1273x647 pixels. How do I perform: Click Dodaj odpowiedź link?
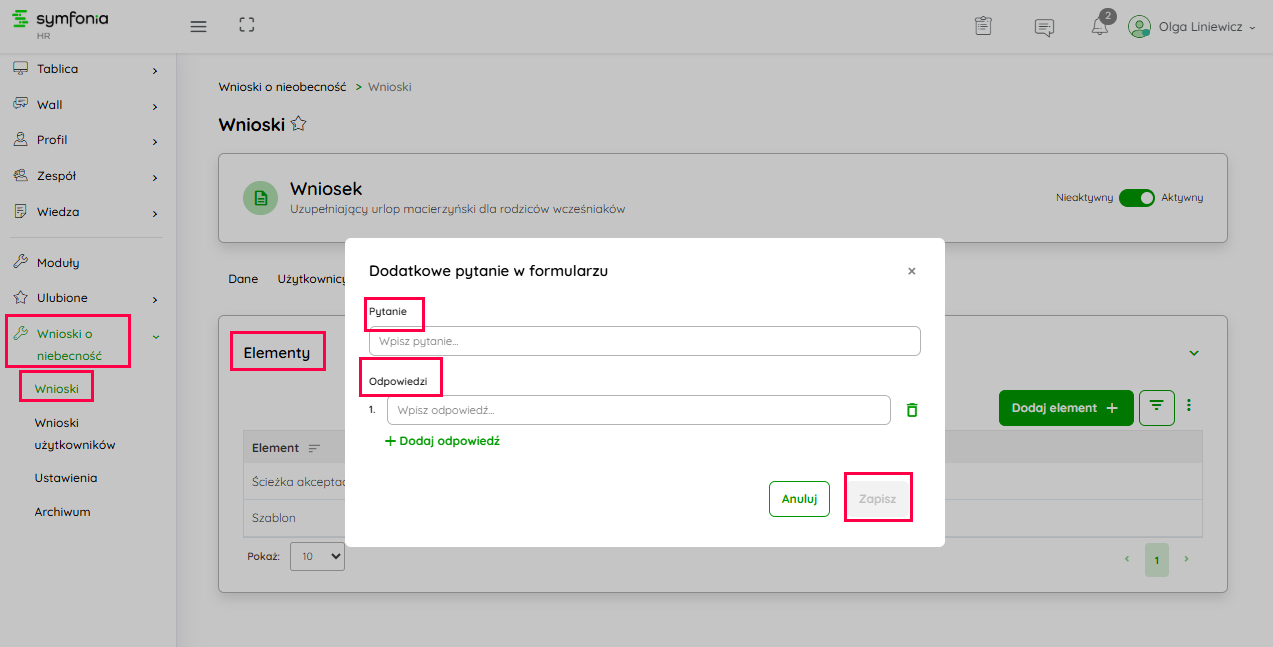(x=442, y=441)
